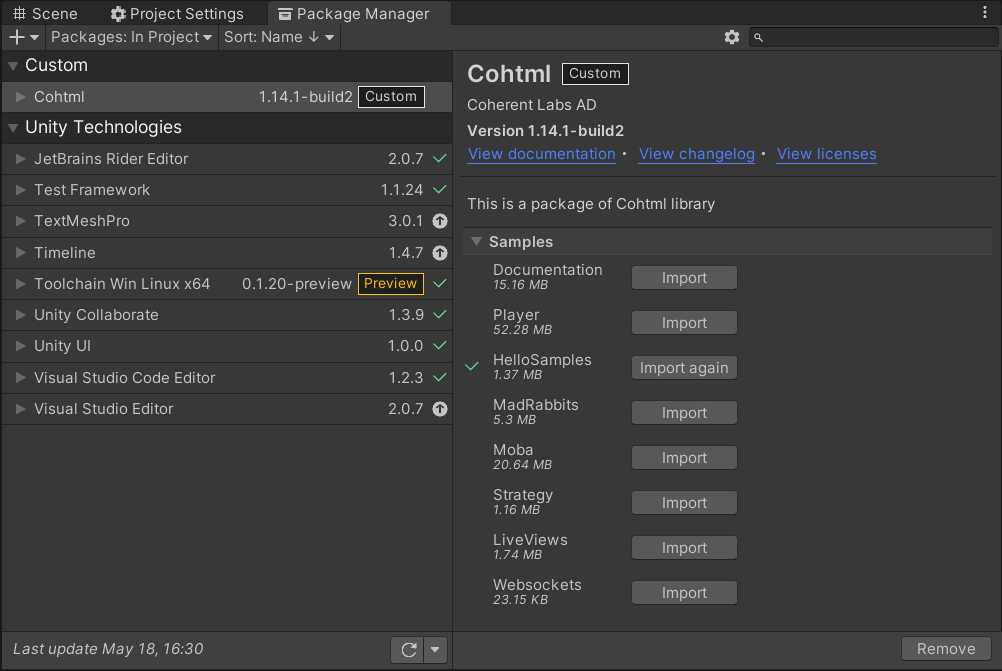
Task: Select the TextMeshPro package name
Action: (82, 220)
